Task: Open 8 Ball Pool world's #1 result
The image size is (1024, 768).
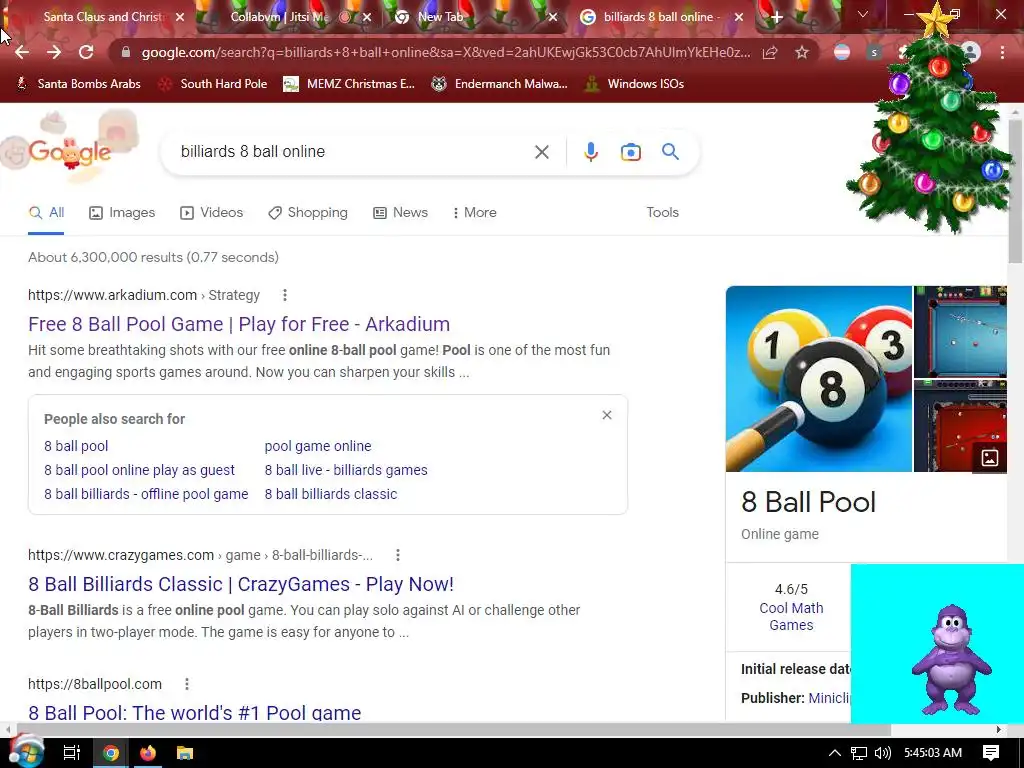Action: coord(195,712)
